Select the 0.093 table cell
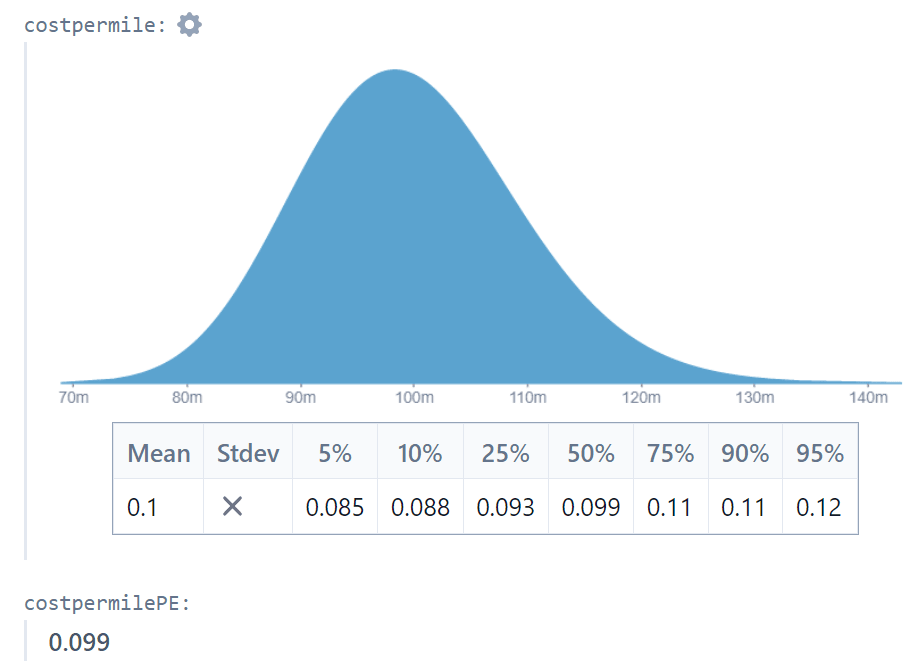This screenshot has height=671, width=918. click(x=505, y=507)
